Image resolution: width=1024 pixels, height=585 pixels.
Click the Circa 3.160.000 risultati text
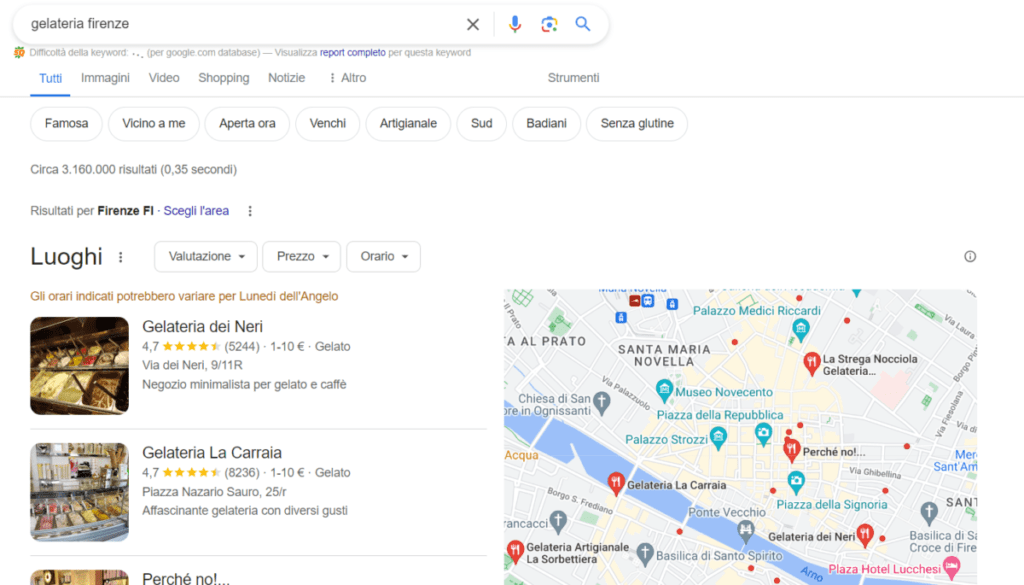pyautogui.click(x=133, y=170)
